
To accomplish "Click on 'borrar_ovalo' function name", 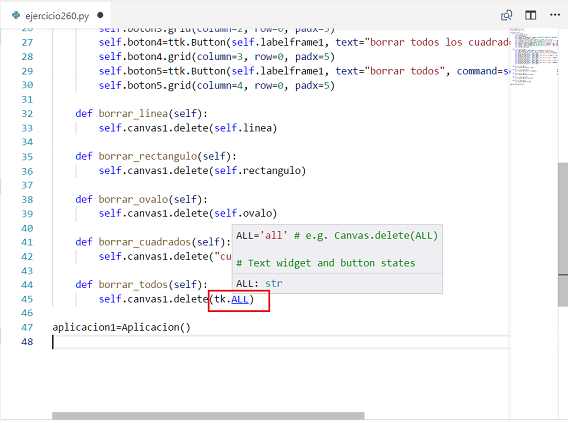I will coord(133,199).
